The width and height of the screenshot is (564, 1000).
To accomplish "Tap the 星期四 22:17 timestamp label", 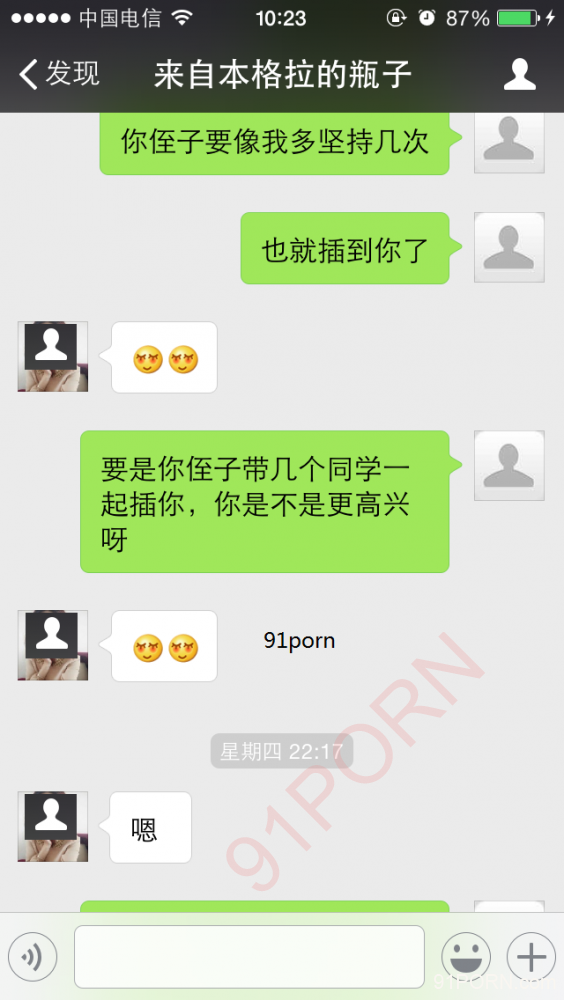I will pyautogui.click(x=282, y=751).
